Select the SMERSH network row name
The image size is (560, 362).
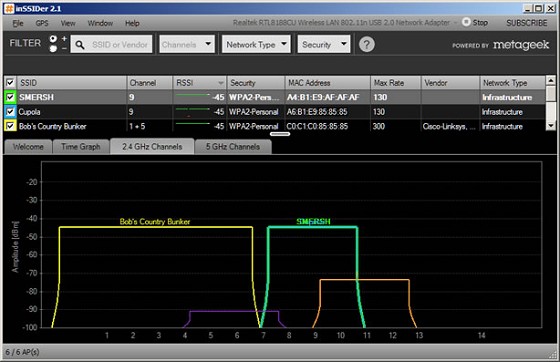click(x=36, y=97)
